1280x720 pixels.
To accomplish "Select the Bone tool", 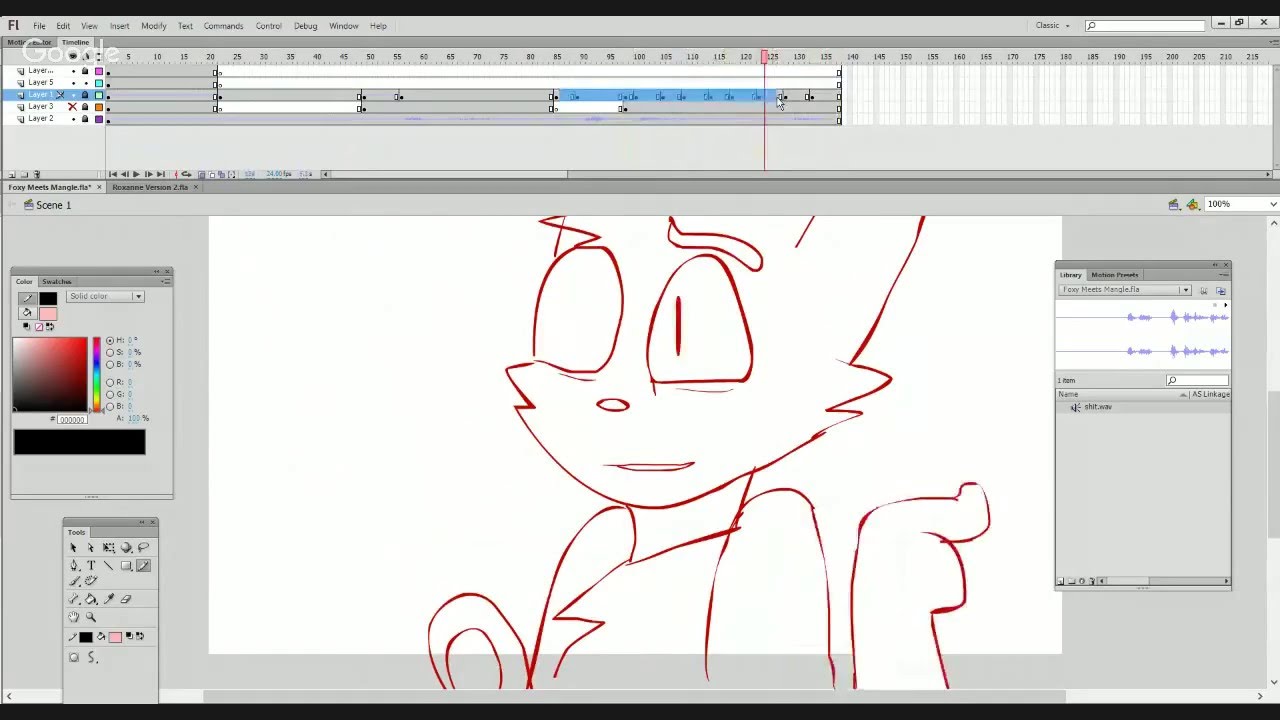I will tap(73, 599).
